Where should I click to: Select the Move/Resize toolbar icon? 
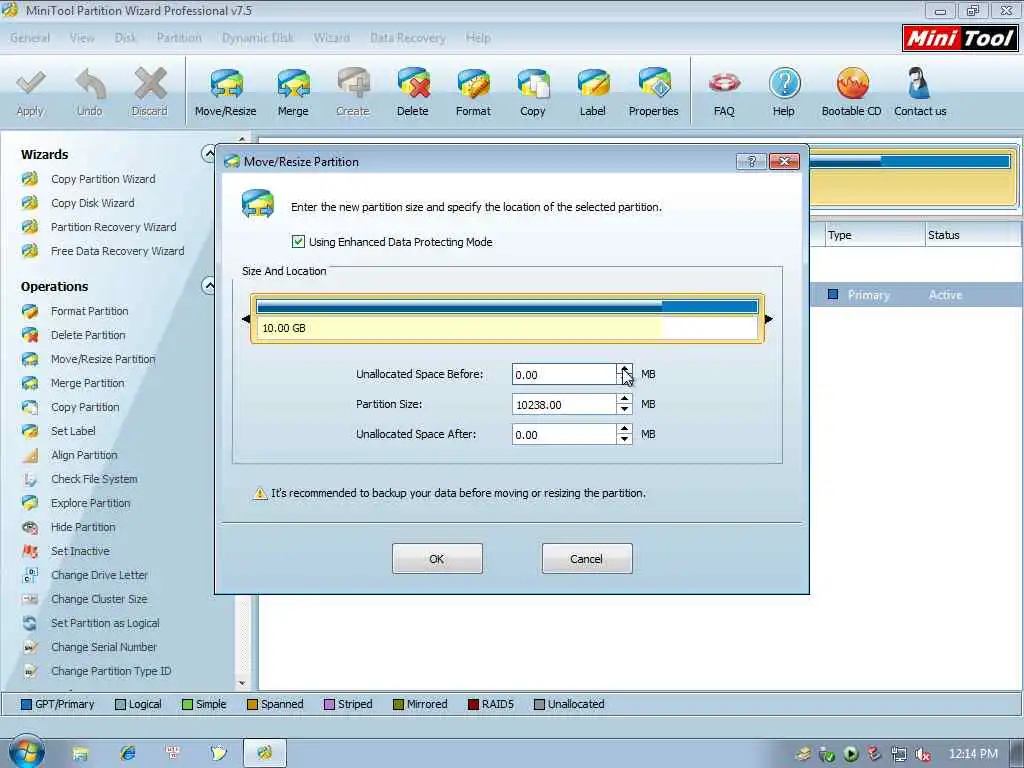pyautogui.click(x=225, y=93)
